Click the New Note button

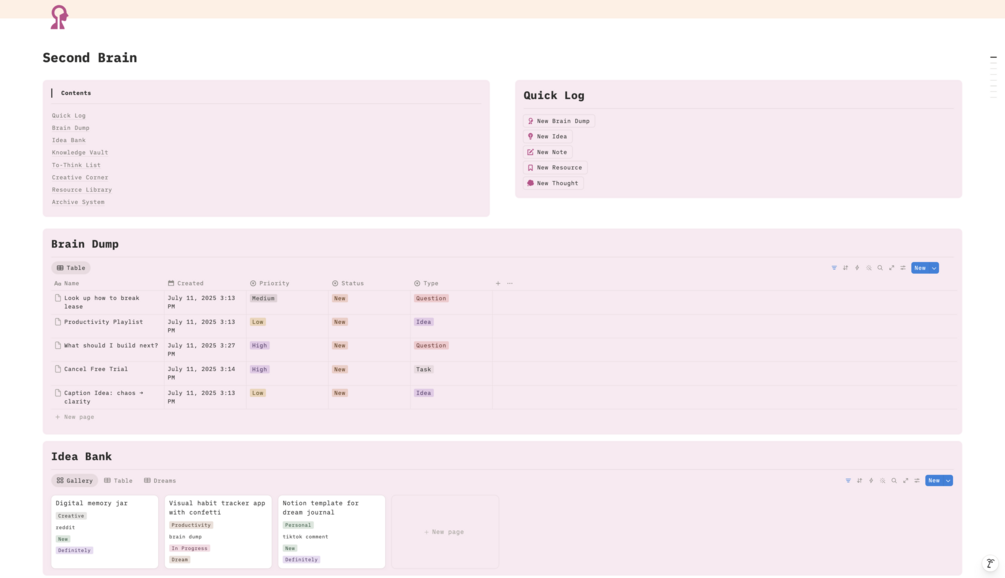[547, 152]
